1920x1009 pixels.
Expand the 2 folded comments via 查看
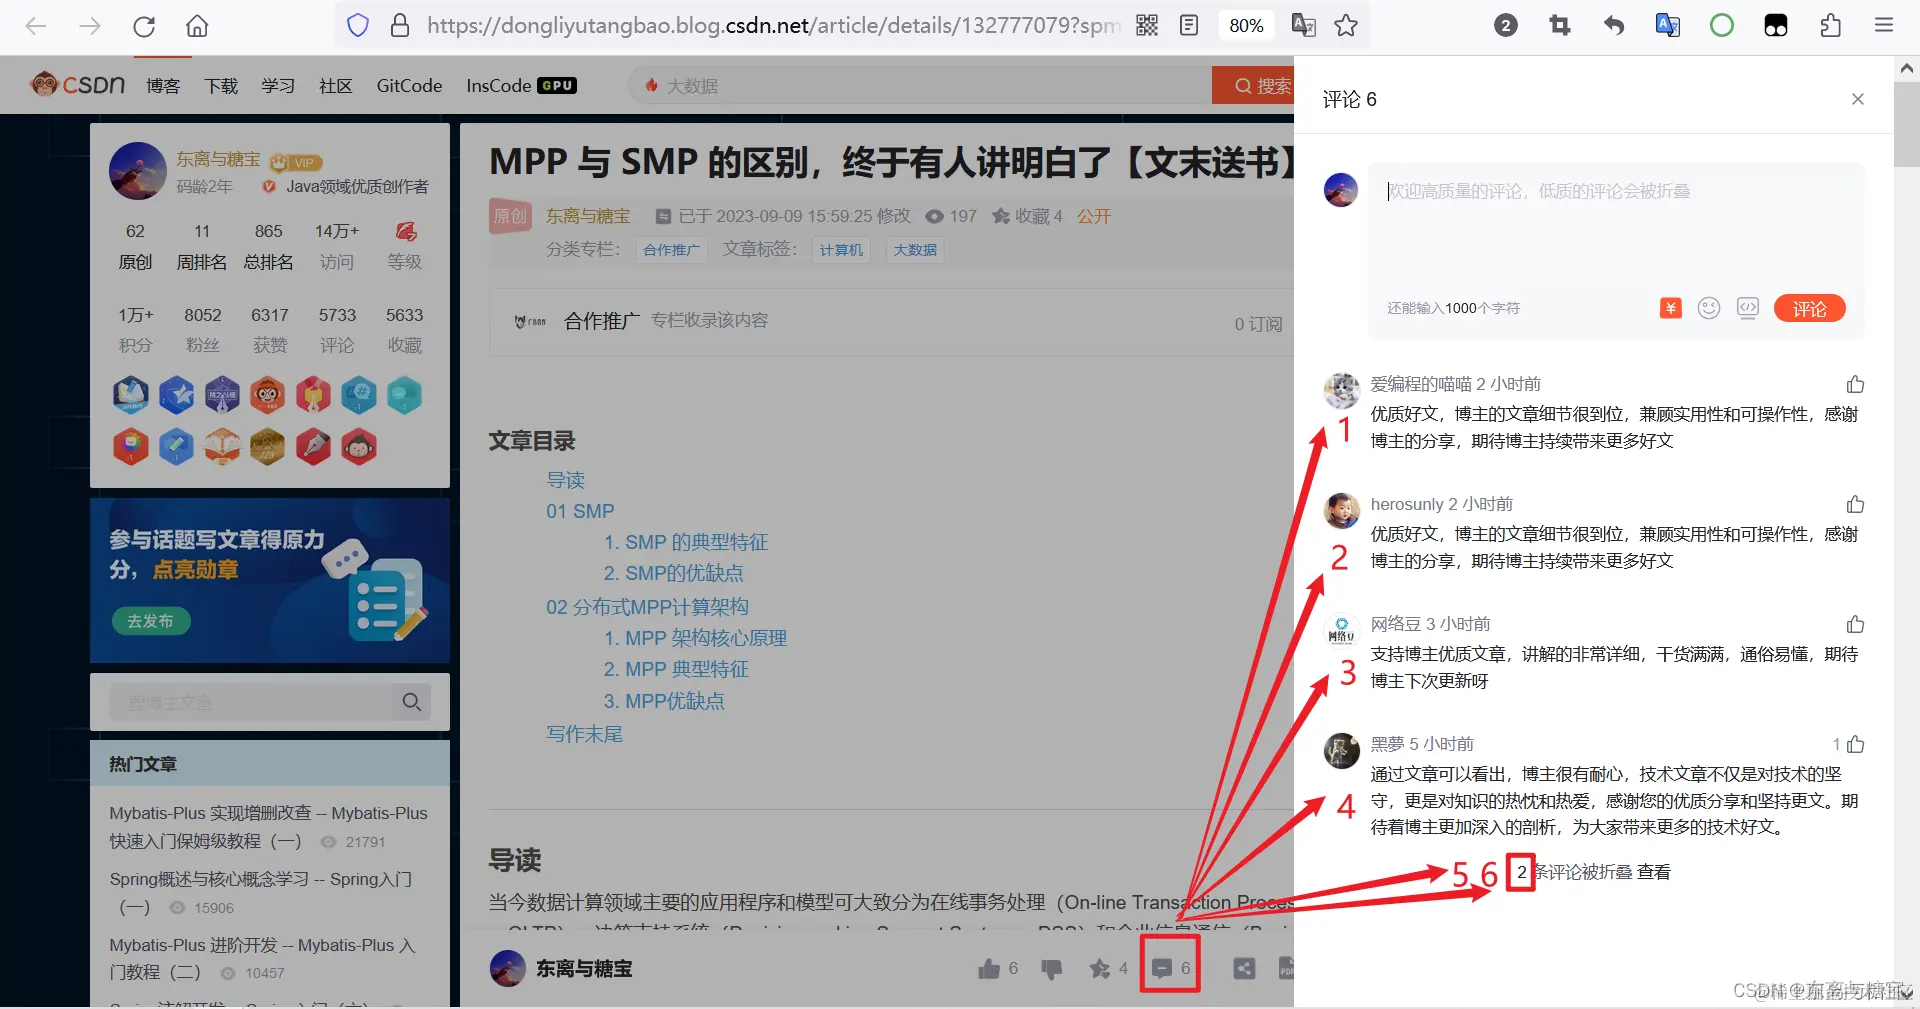coord(1652,872)
